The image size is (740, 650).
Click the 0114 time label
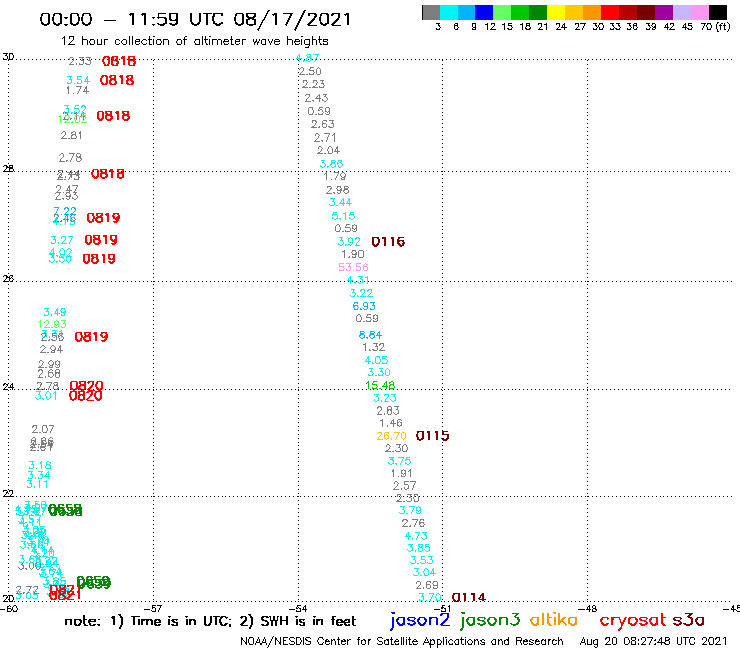pos(469,597)
